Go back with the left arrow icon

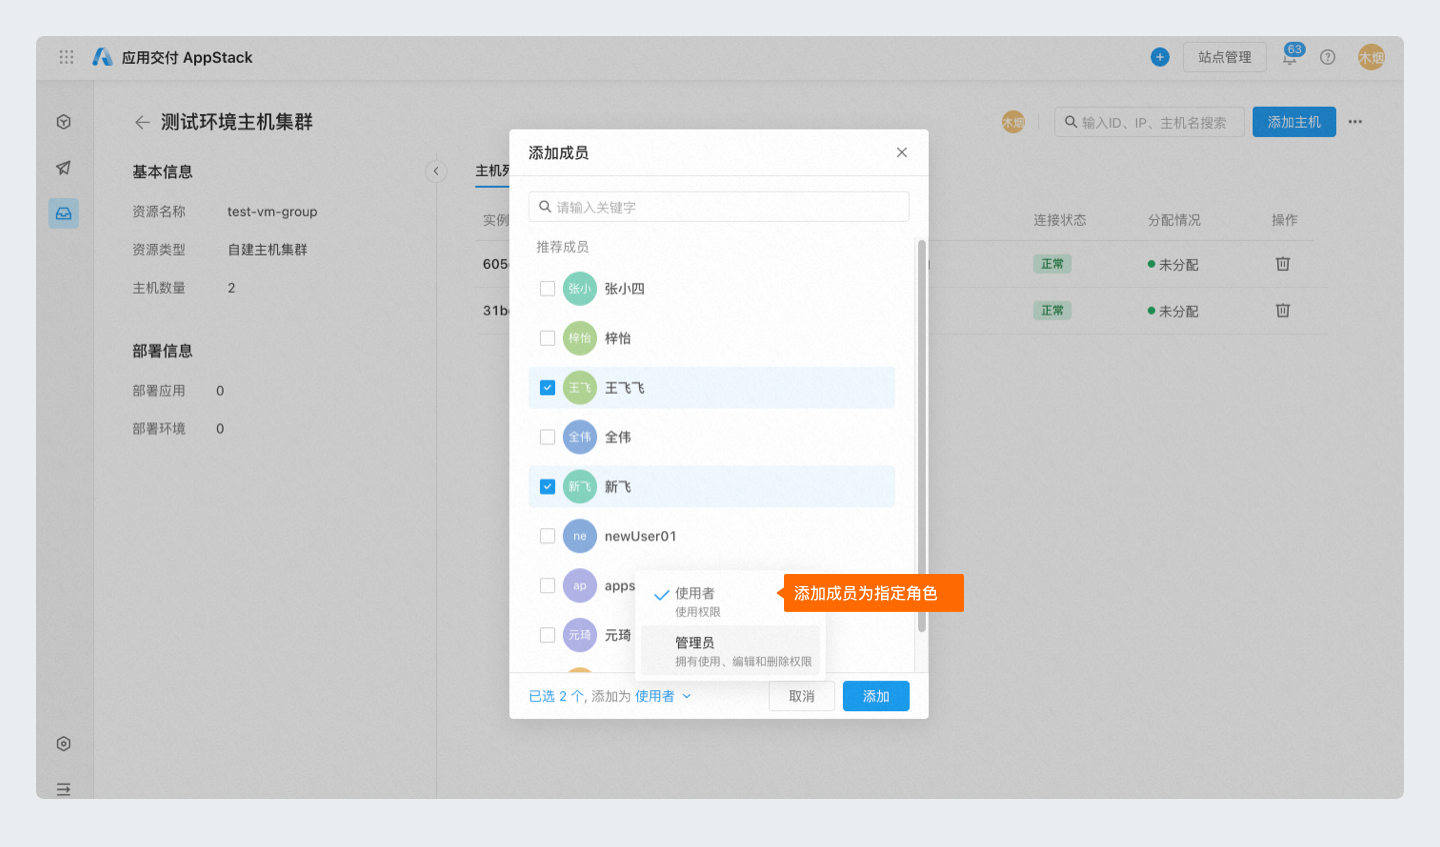point(142,122)
